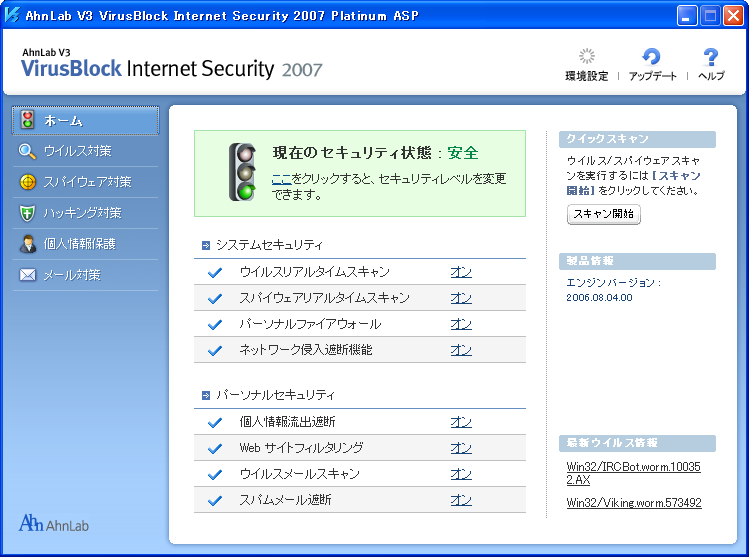749x557 pixels.
Task: Close the VirusBlock window
Action: pyautogui.click(x=733, y=16)
